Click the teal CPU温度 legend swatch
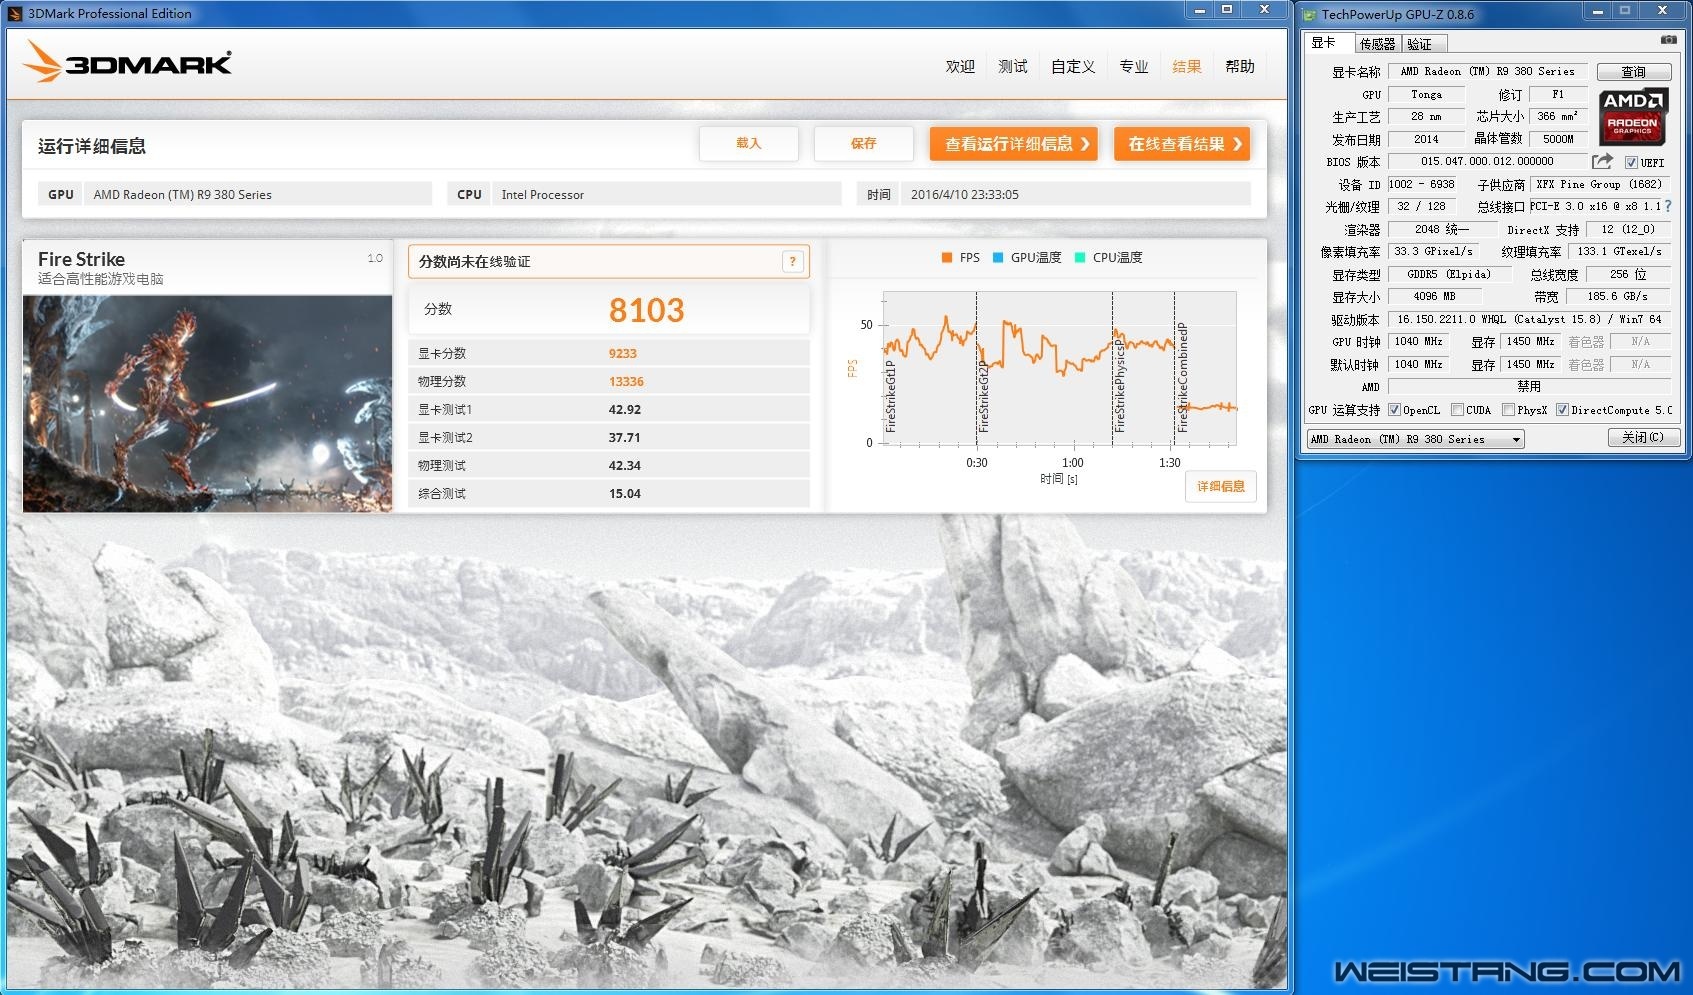This screenshot has height=995, width=1693. pos(1080,258)
